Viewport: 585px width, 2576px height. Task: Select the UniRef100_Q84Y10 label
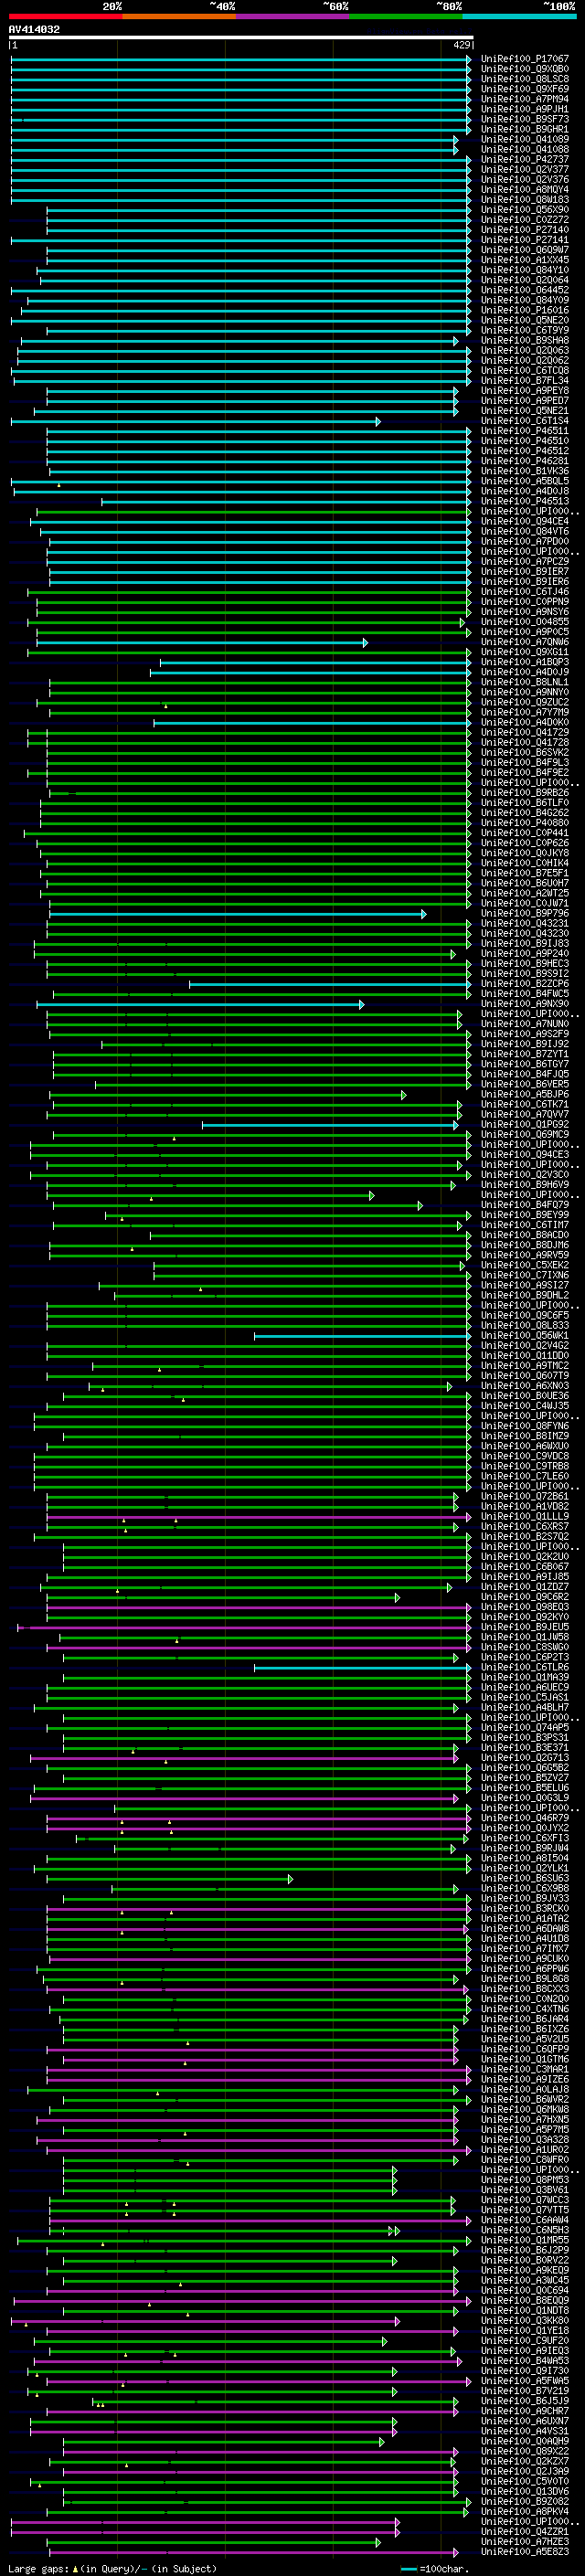pyautogui.click(x=525, y=270)
